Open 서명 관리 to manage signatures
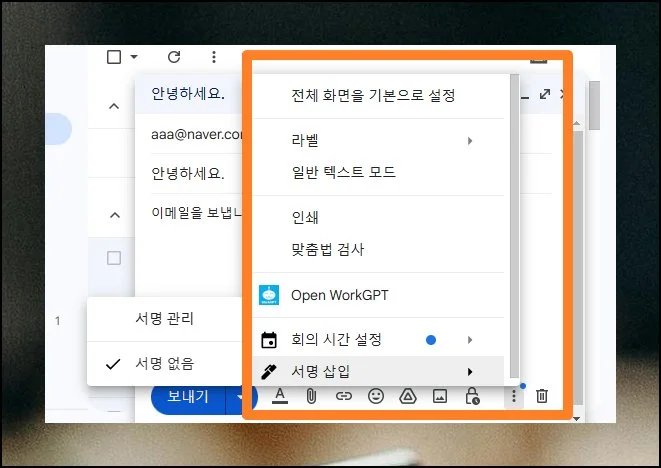Viewport: 661px width, 468px height. (164, 319)
